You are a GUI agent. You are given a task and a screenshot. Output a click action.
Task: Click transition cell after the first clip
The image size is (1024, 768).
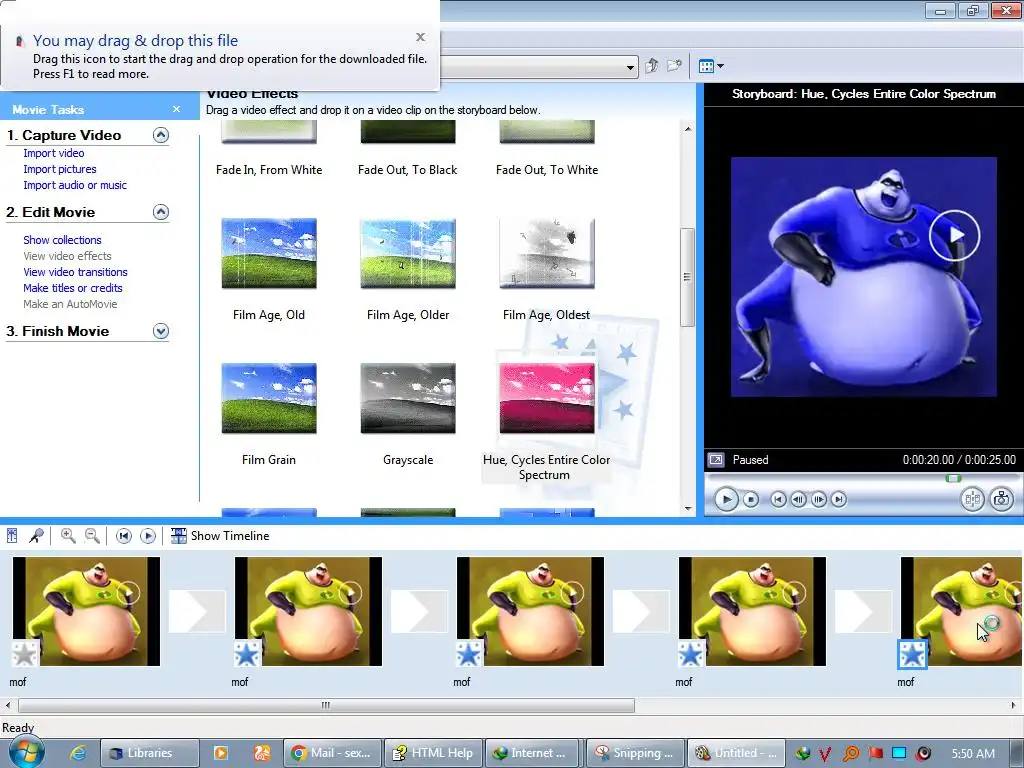[x=197, y=611]
